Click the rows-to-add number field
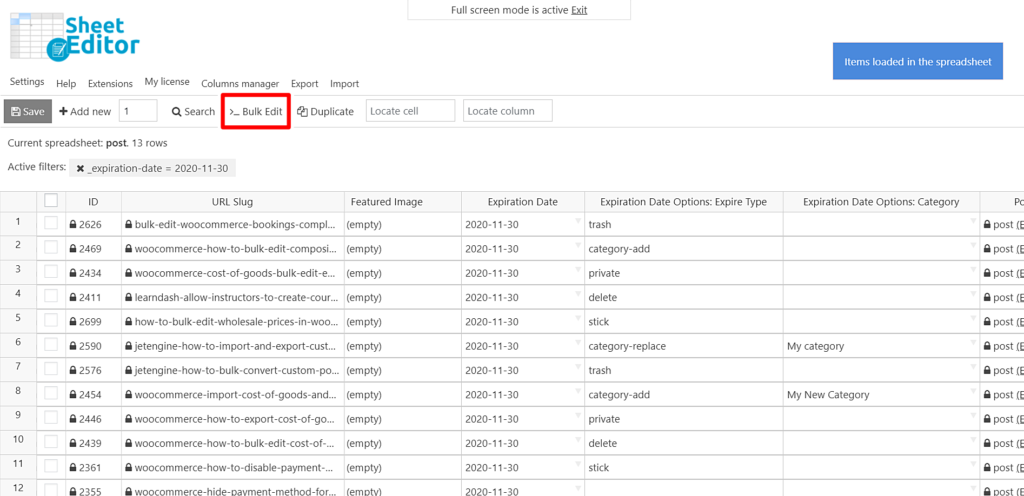The image size is (1024, 496). (x=138, y=111)
